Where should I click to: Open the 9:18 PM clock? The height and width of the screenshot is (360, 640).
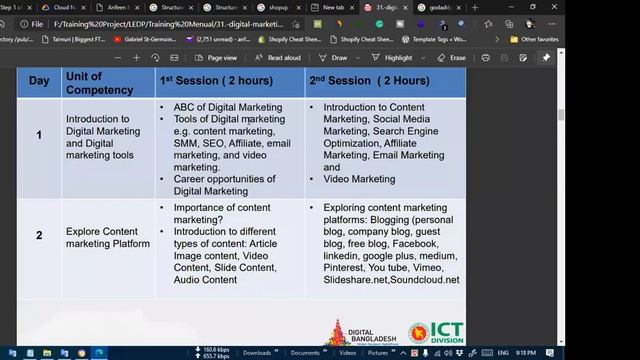pyautogui.click(x=526, y=353)
